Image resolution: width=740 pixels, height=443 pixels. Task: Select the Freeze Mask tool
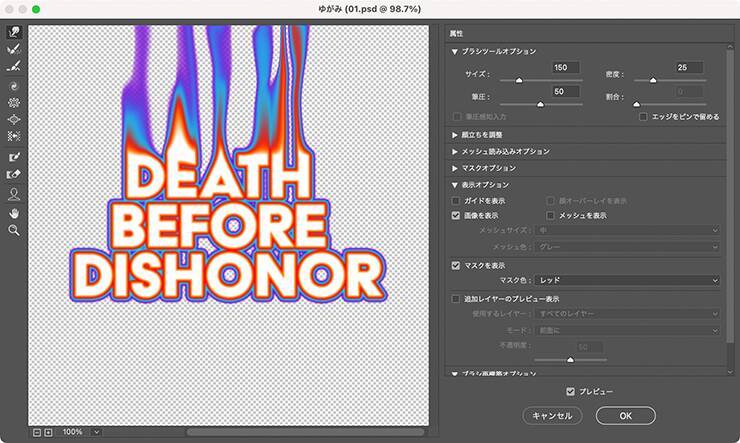[x=14, y=157]
